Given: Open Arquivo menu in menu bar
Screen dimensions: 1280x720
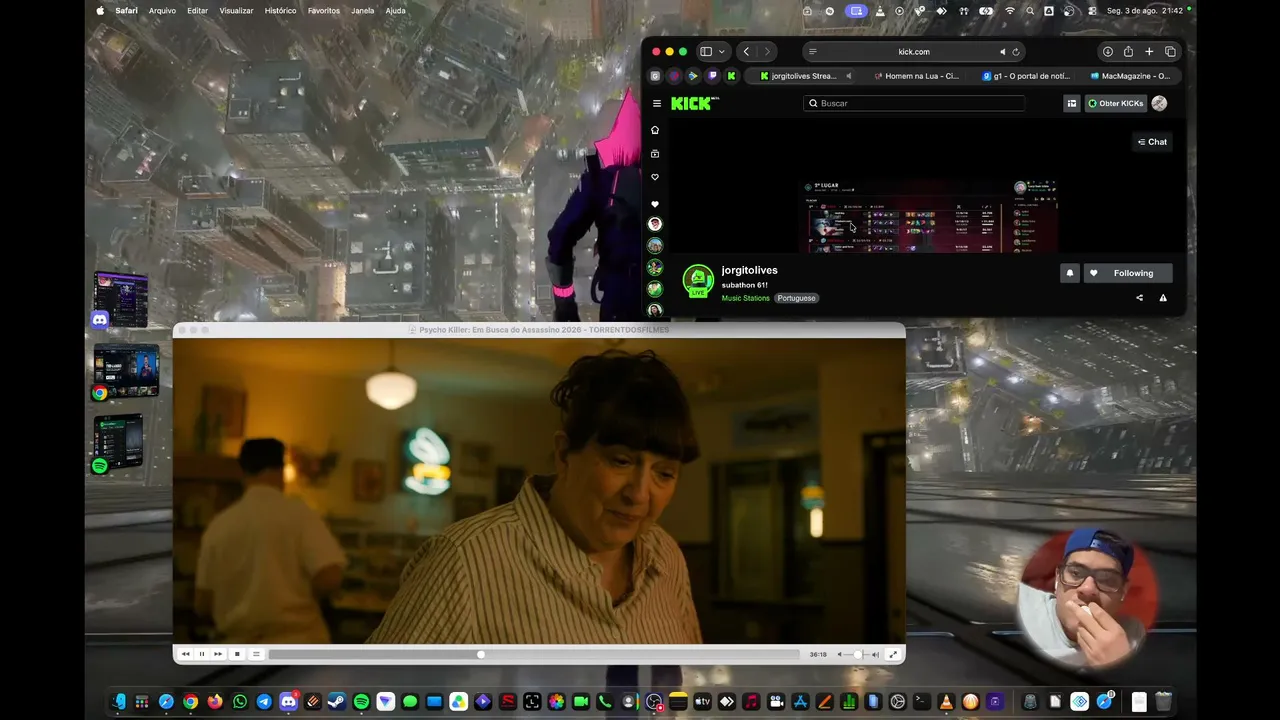Looking at the screenshot, I should click(162, 11).
